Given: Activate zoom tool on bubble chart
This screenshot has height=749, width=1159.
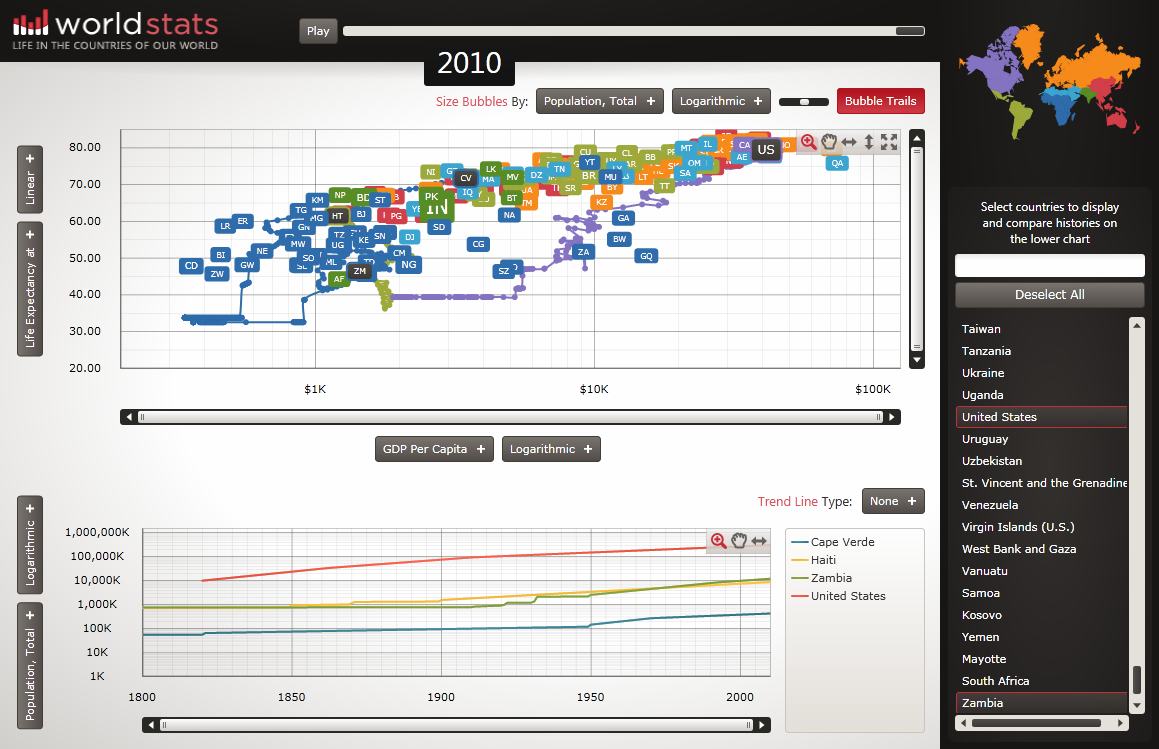Looking at the screenshot, I should click(809, 142).
